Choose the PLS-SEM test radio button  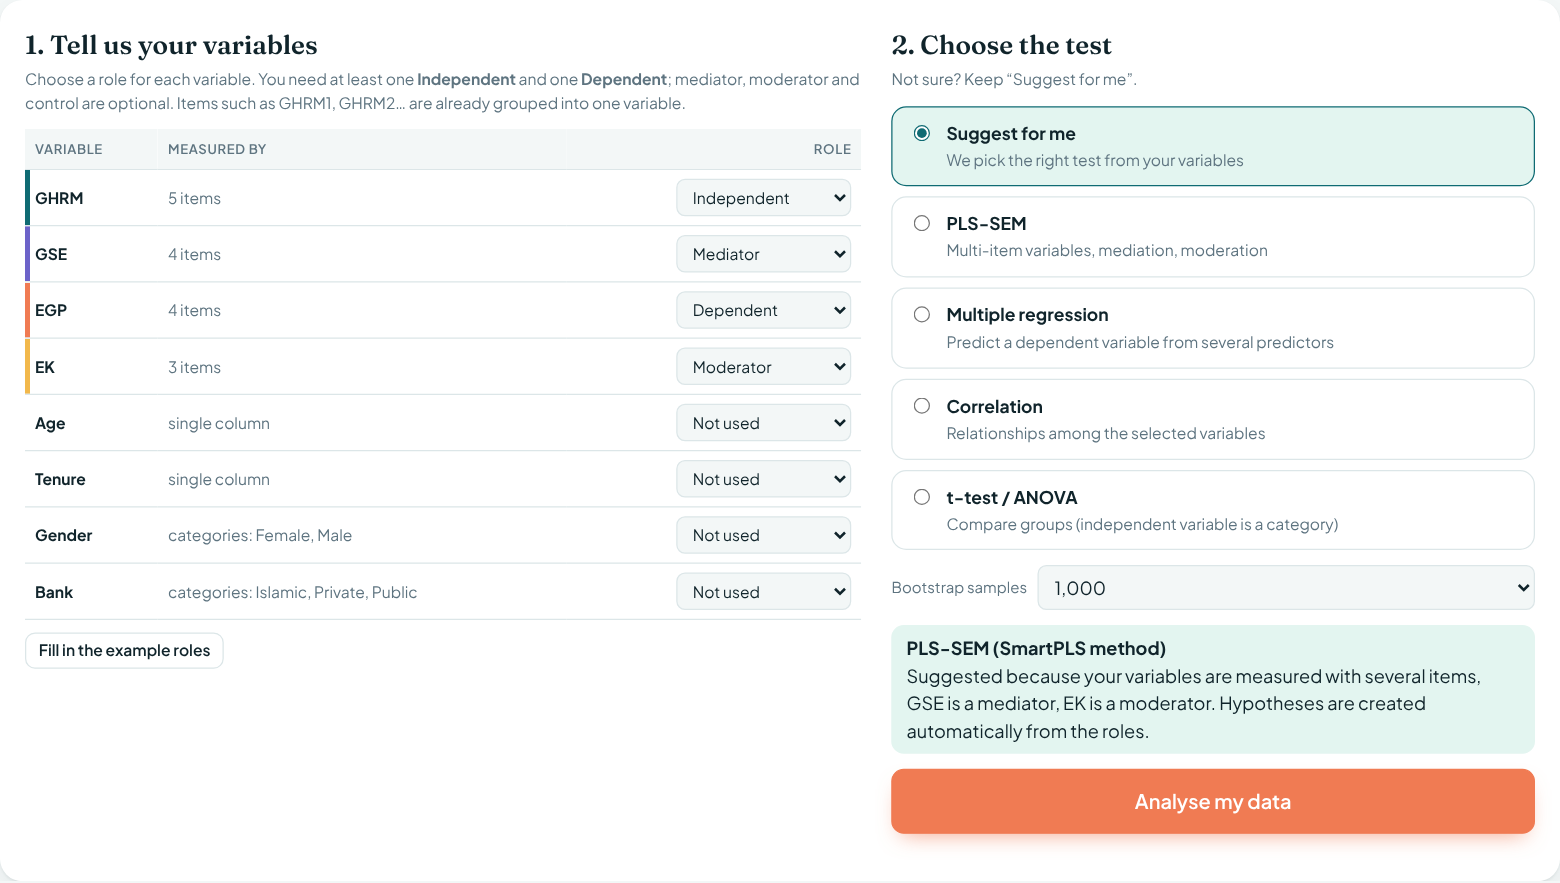coord(922,223)
